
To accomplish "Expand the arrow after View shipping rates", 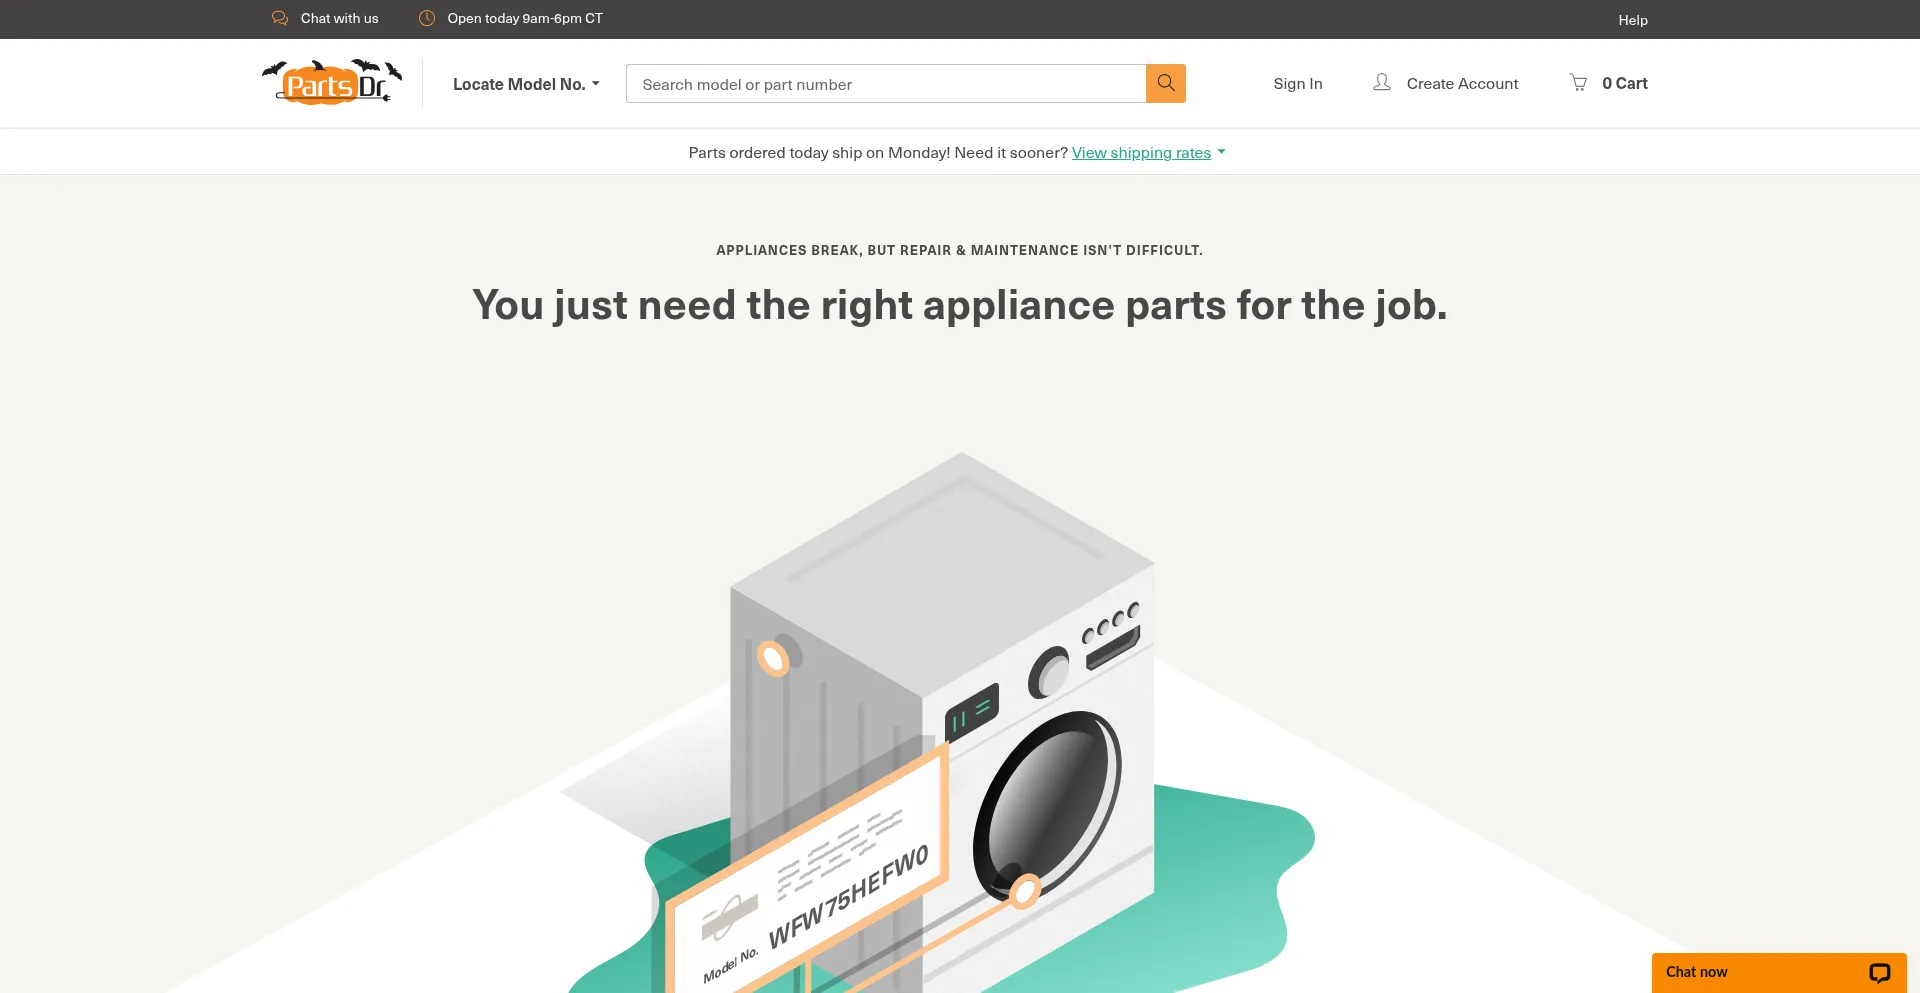I will coord(1221,152).
